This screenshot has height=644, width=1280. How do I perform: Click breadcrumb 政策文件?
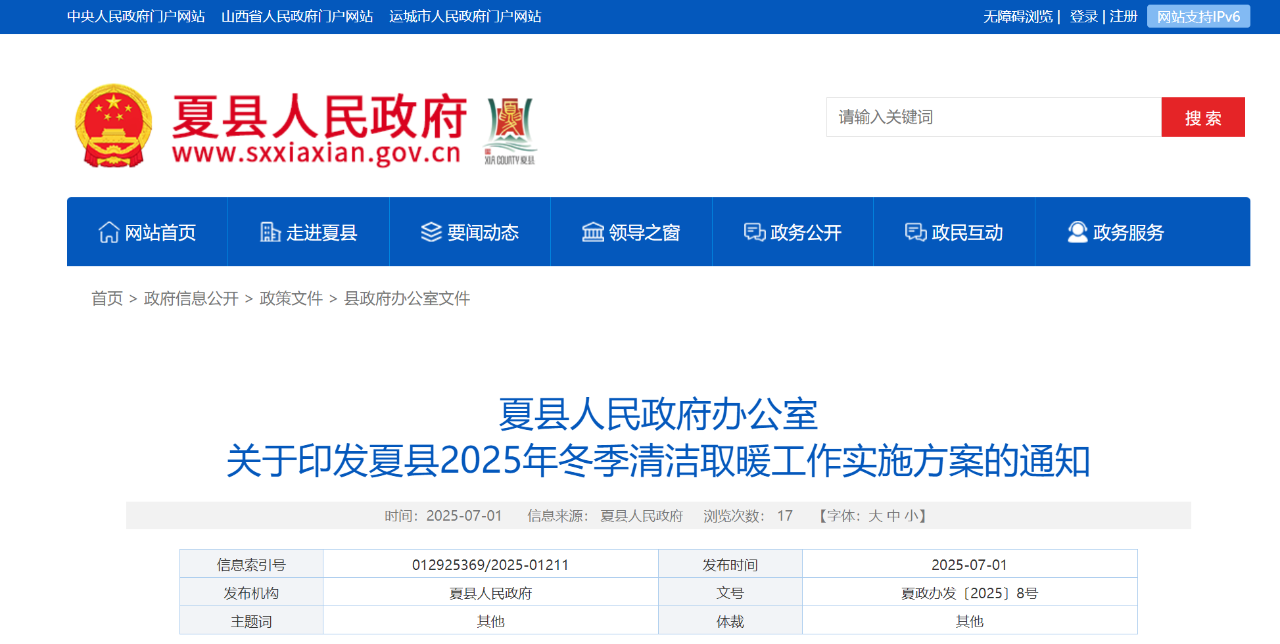291,298
